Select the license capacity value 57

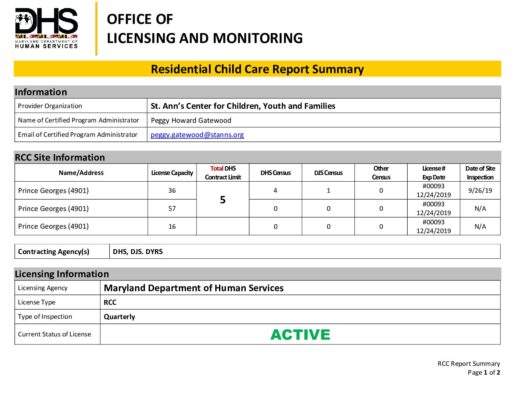[x=172, y=209]
